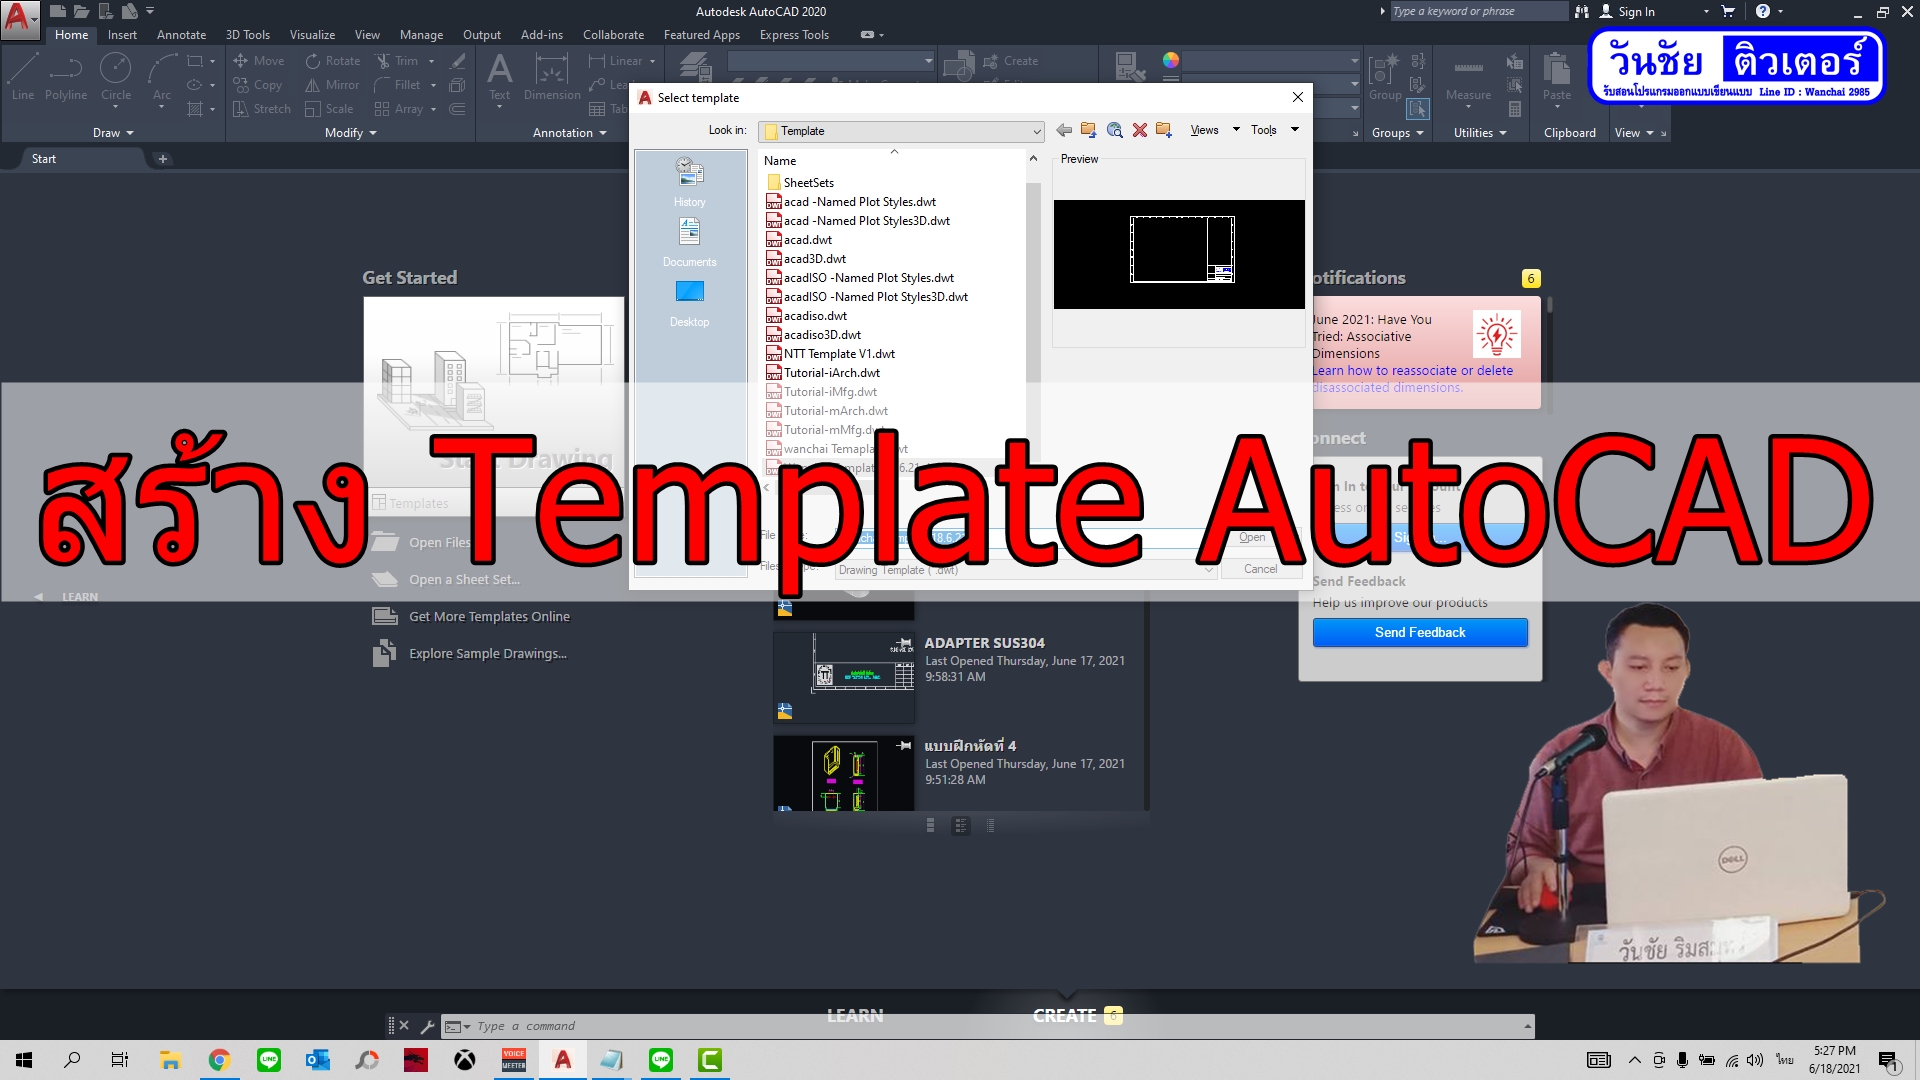Switch to the Visualize tab
This screenshot has height=1080, width=1925.
coord(312,35)
